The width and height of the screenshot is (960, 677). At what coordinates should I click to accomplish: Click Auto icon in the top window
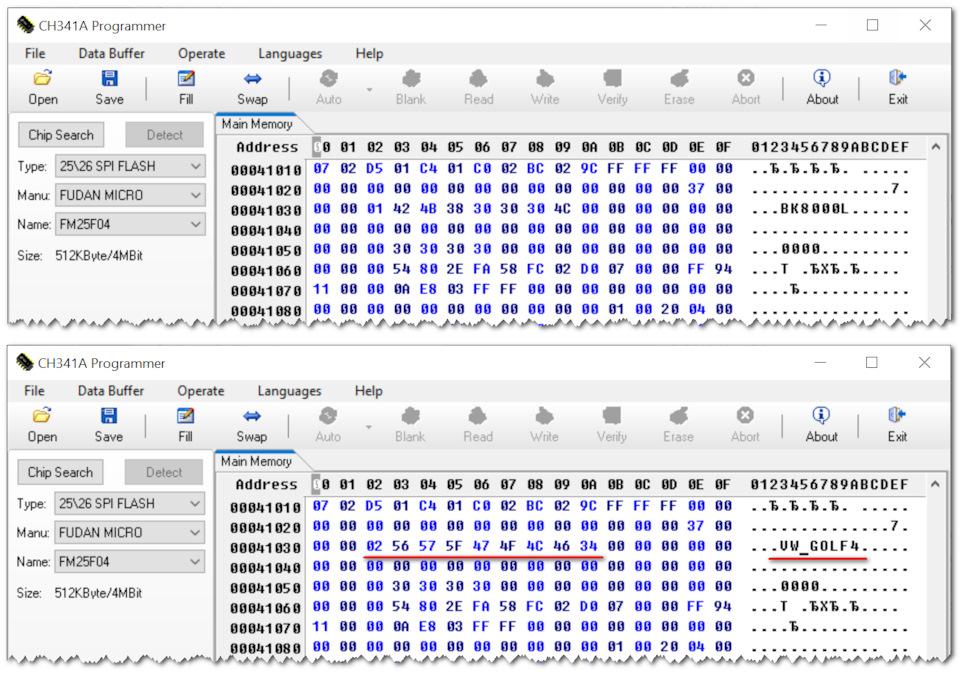click(x=329, y=88)
